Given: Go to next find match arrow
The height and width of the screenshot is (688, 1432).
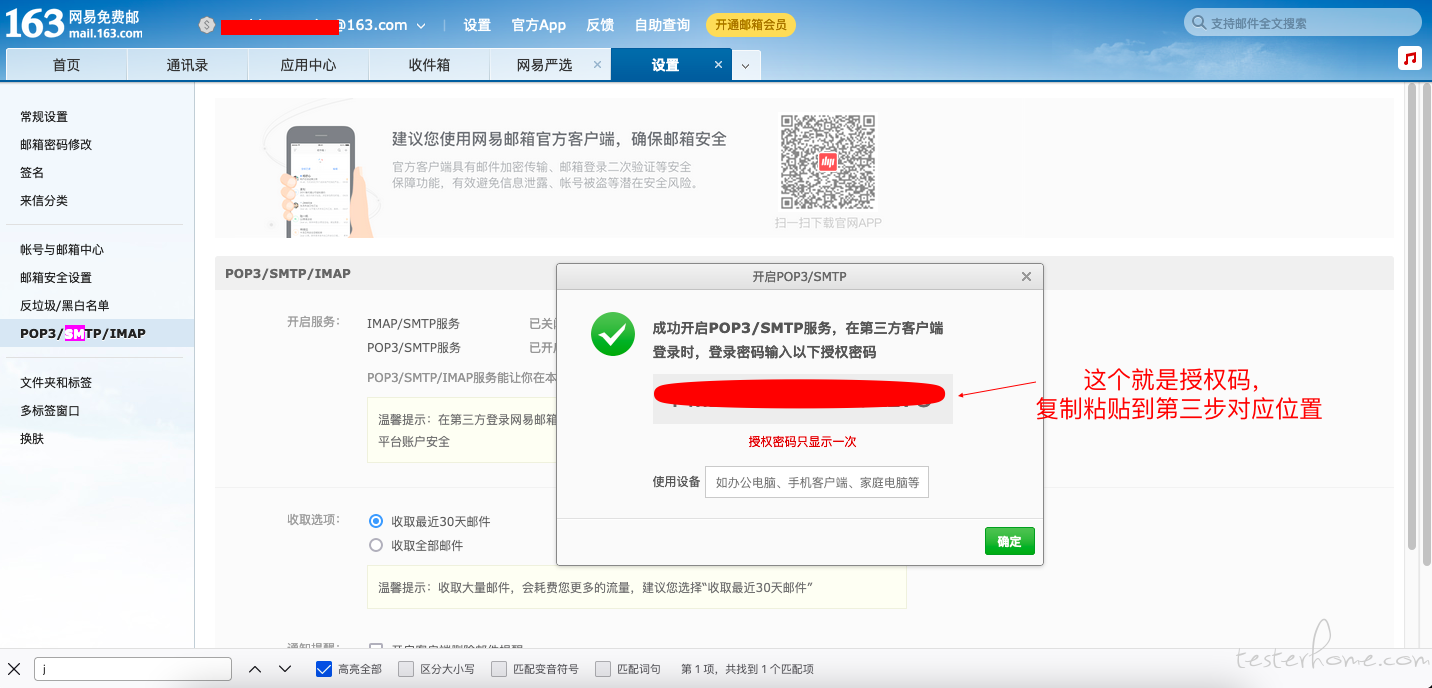Looking at the screenshot, I should pos(285,669).
